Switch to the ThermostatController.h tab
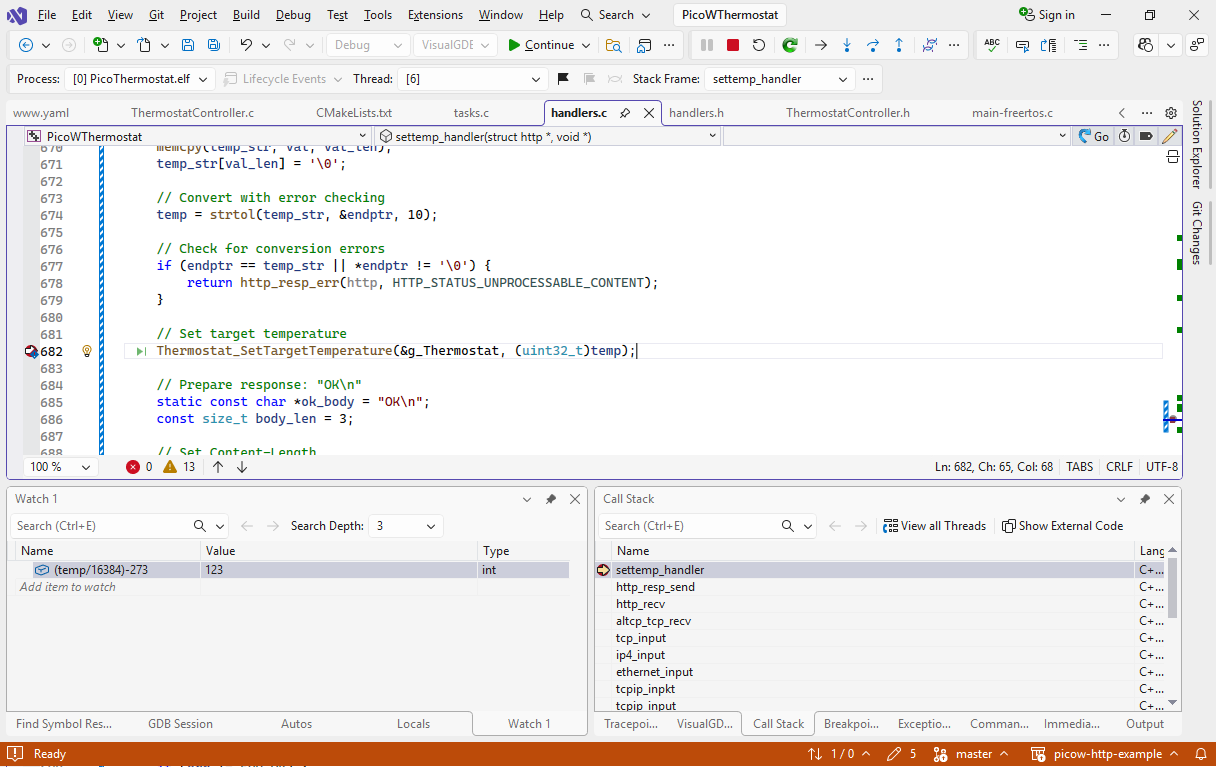1216x767 pixels. (847, 113)
